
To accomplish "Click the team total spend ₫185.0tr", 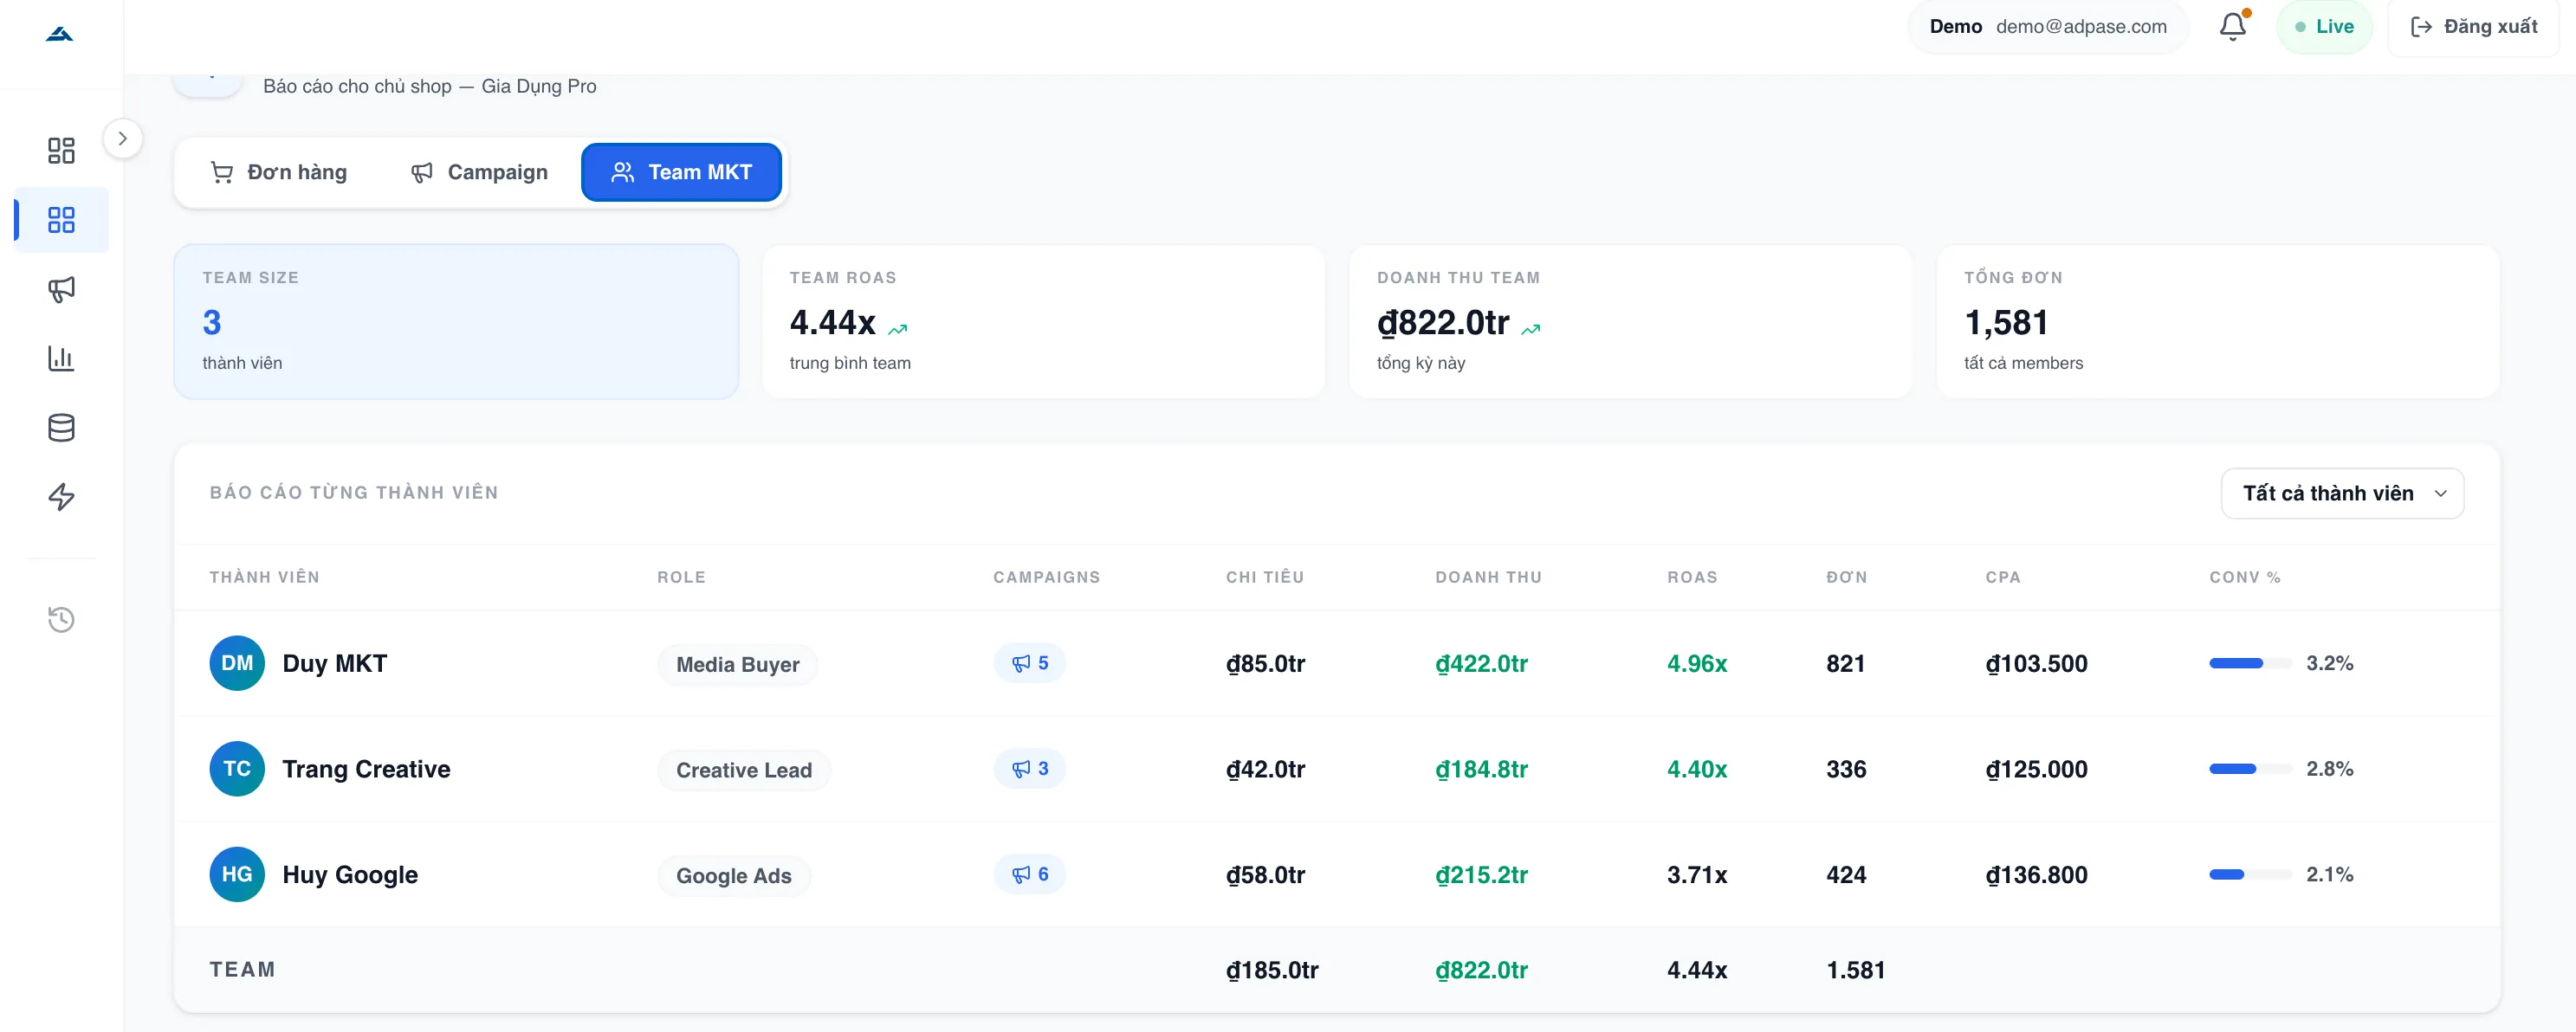I will point(1272,970).
